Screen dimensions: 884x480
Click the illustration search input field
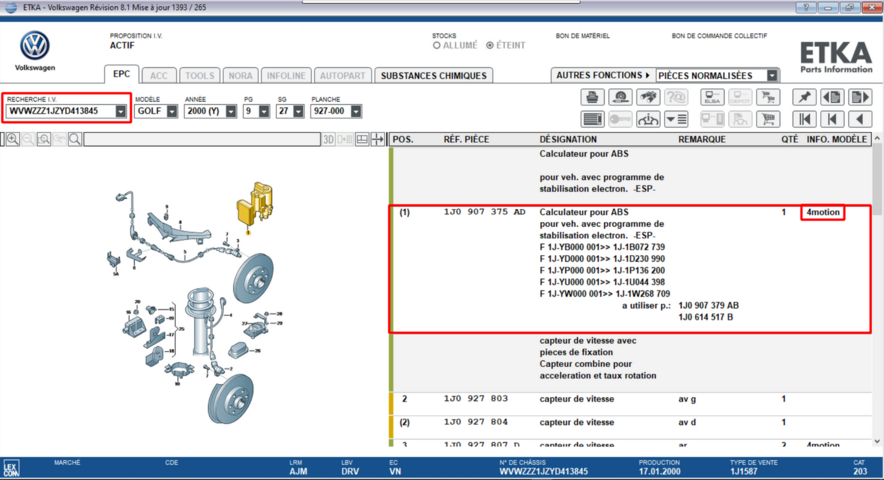202,139
